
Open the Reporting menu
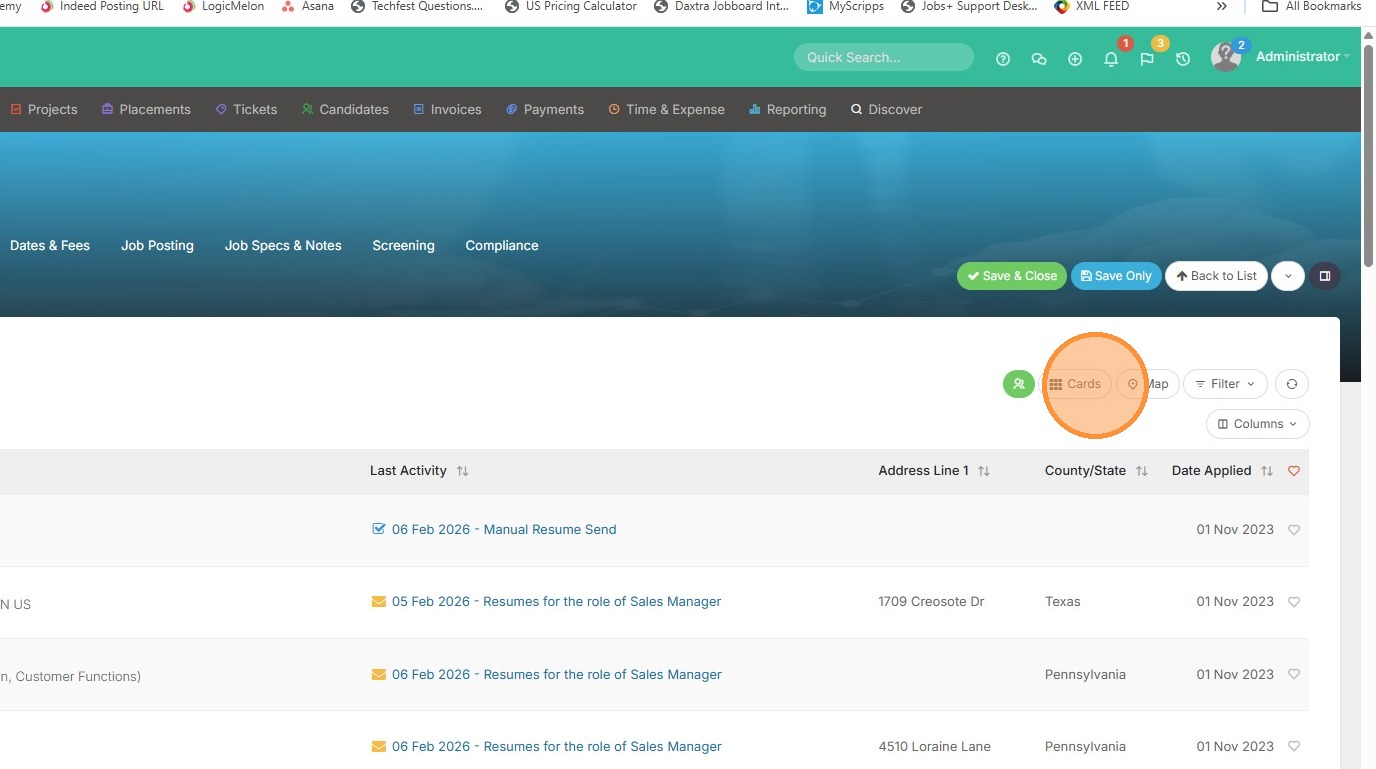tap(788, 109)
